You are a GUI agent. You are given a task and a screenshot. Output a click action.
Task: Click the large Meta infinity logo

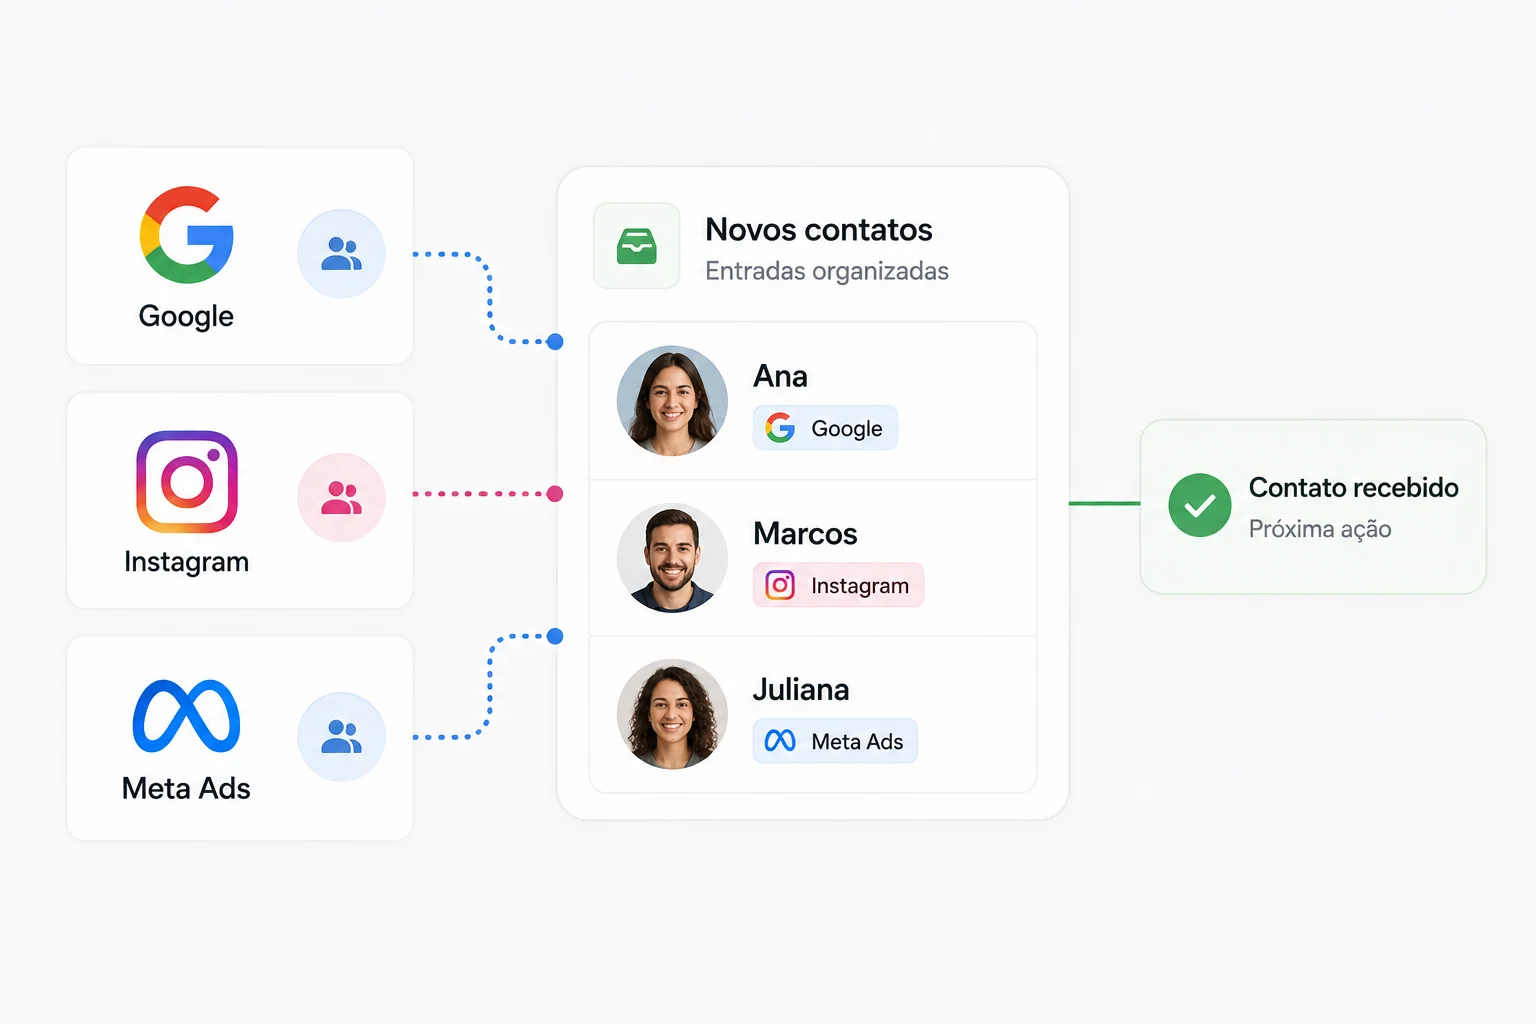pos(187,716)
